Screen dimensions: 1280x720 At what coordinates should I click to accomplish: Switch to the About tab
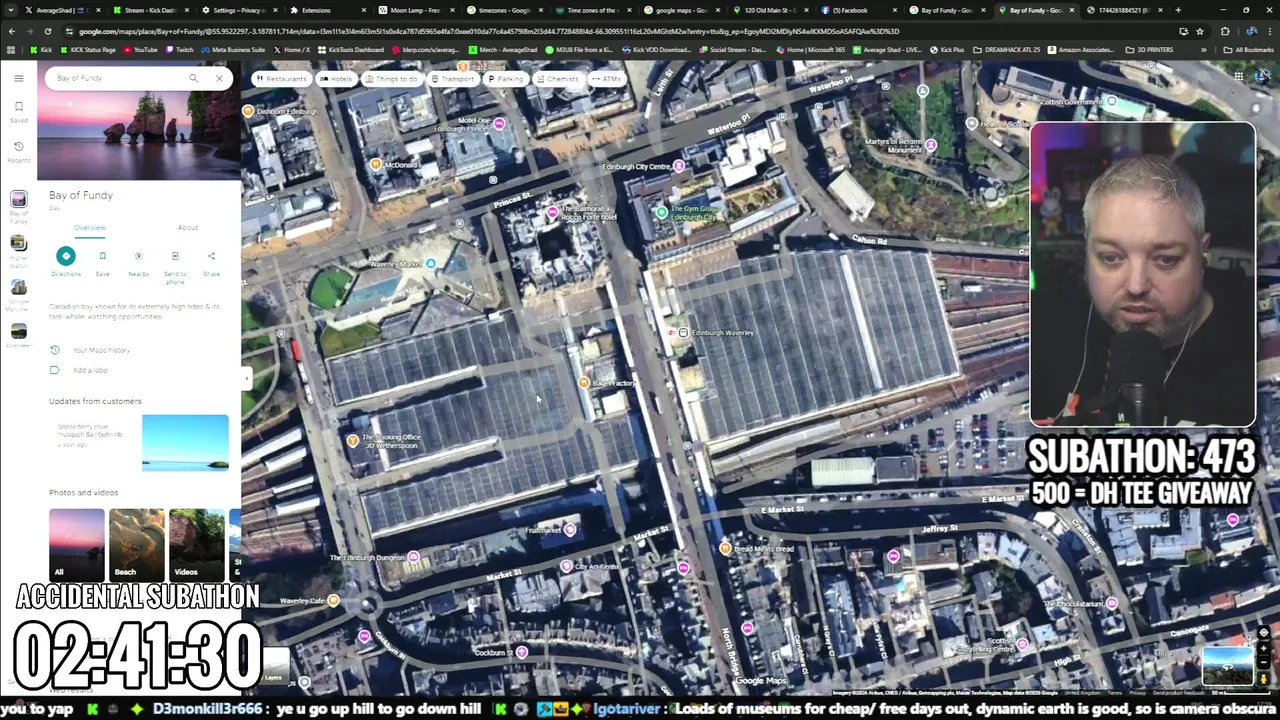coord(187,228)
